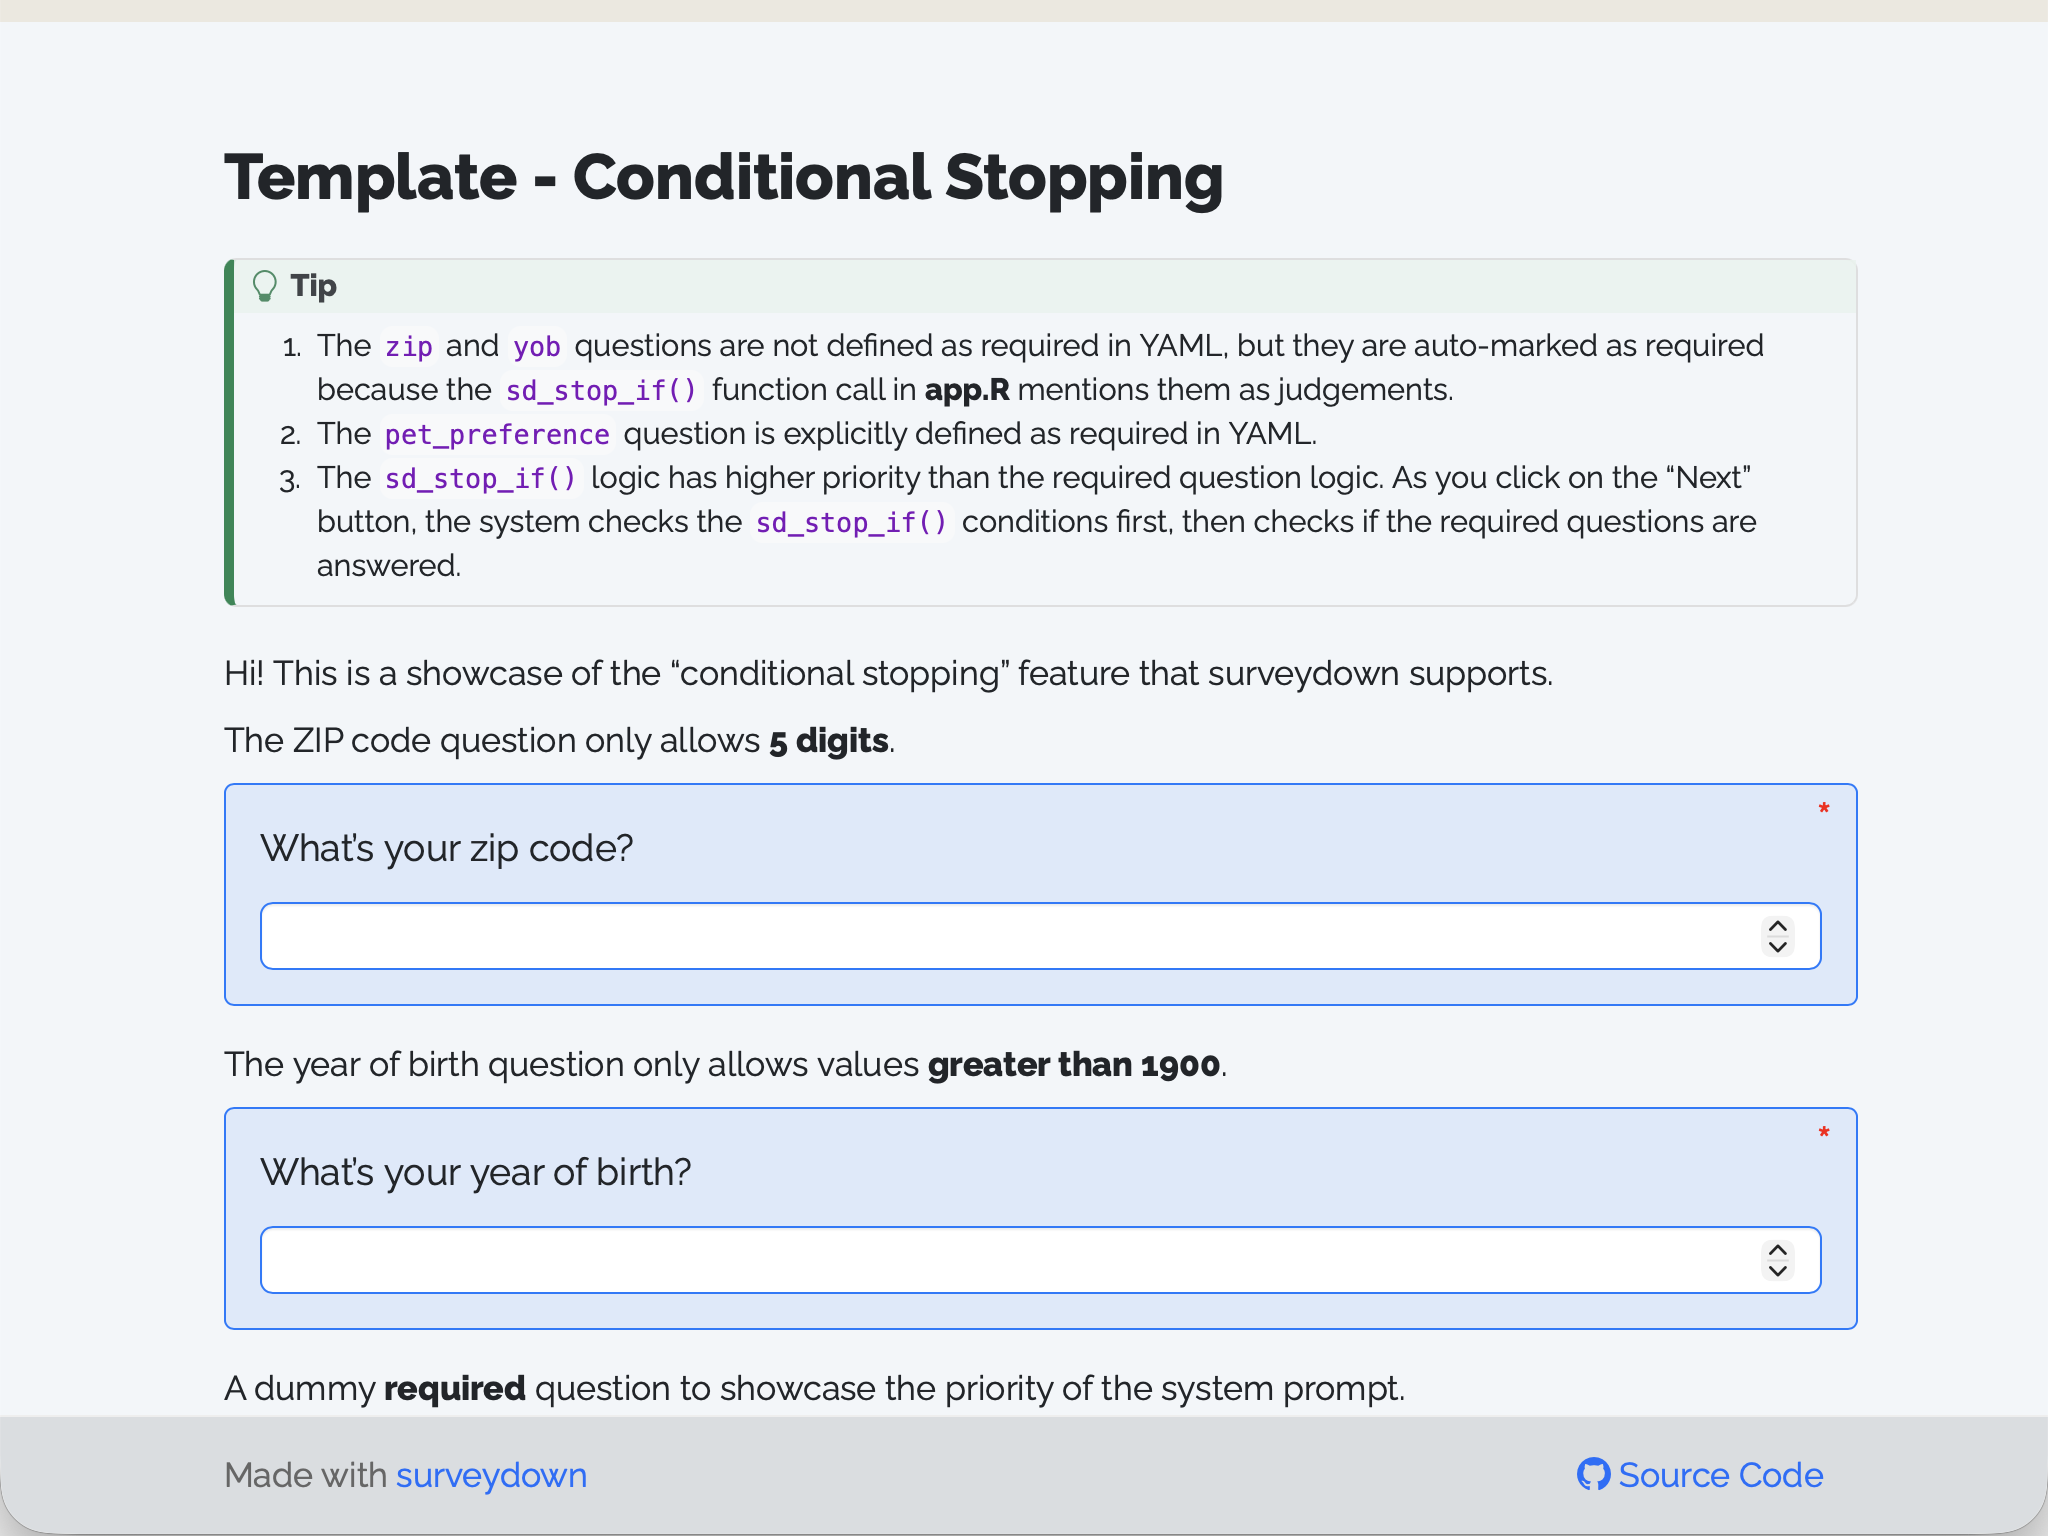Click the Template - Conditional Stopping title
Screen dimensions: 2048x1536
click(724, 178)
